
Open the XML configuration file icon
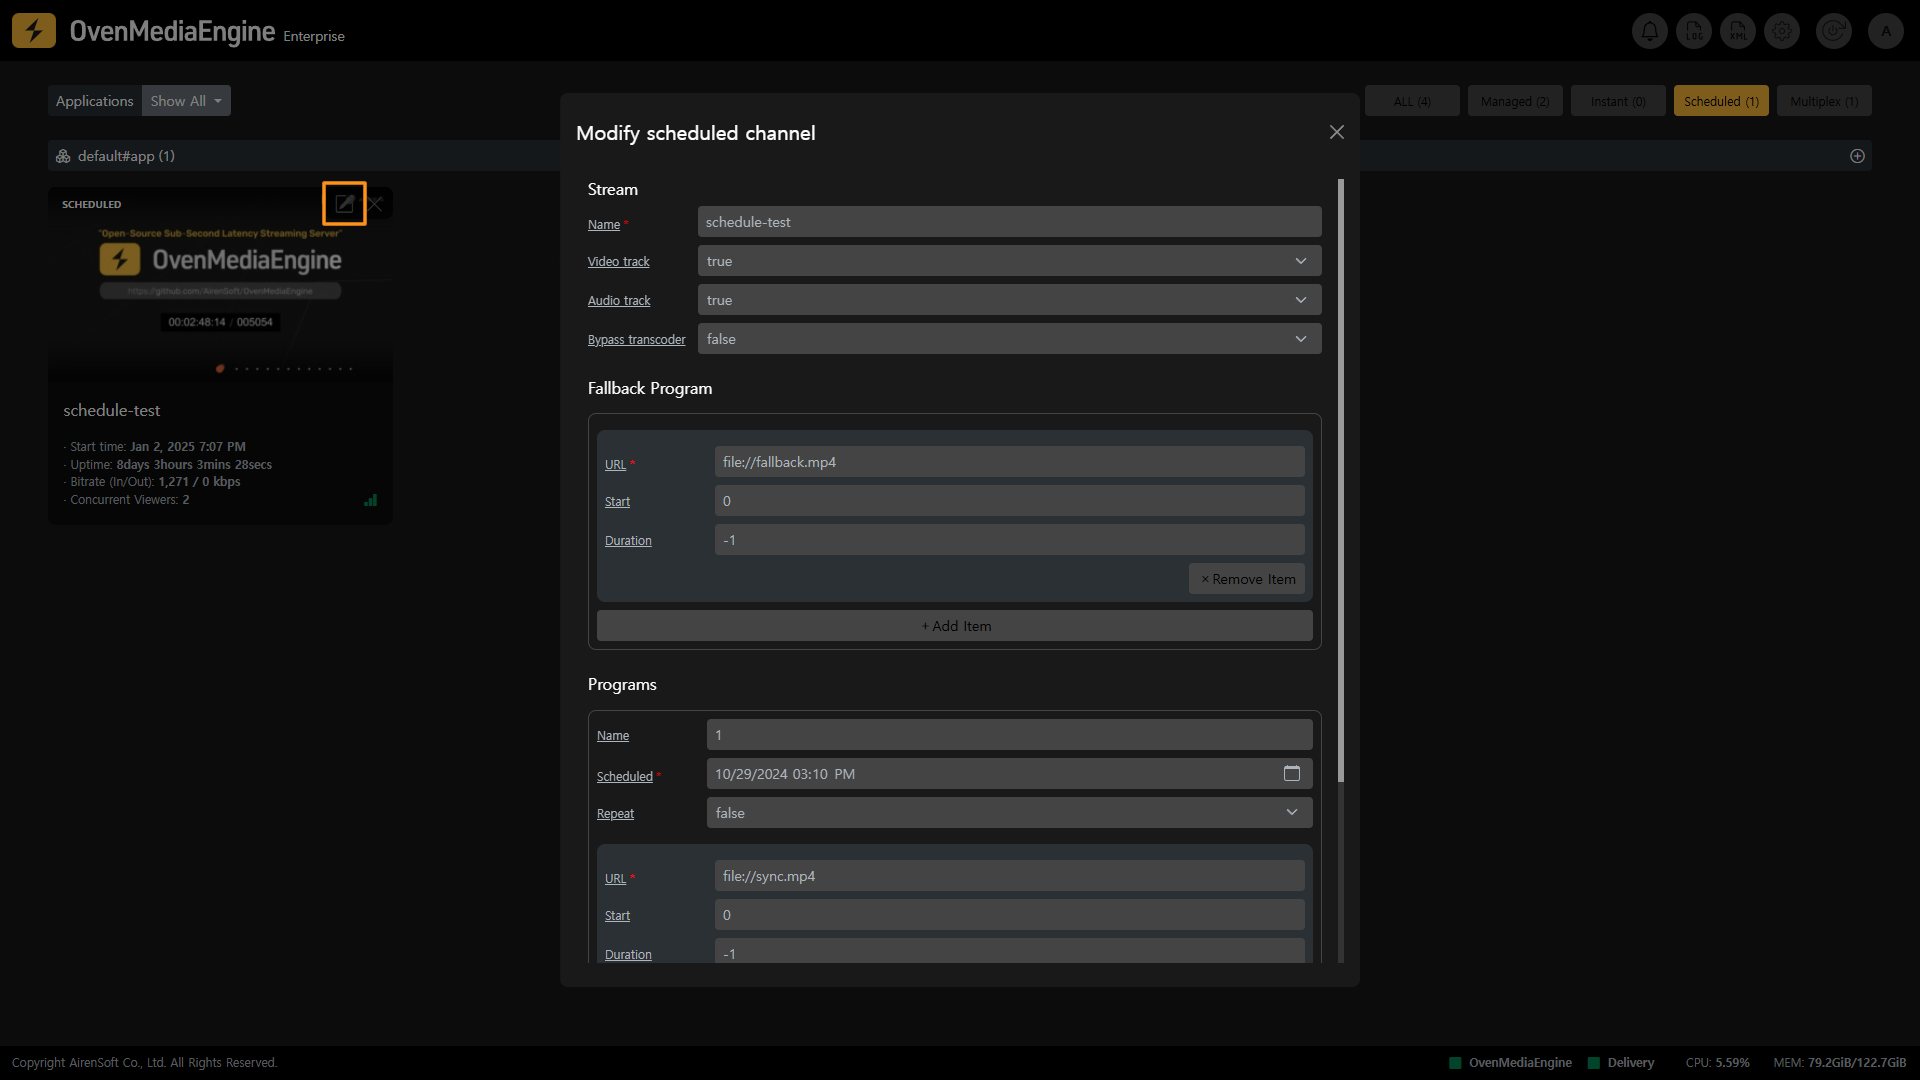[x=1738, y=31]
